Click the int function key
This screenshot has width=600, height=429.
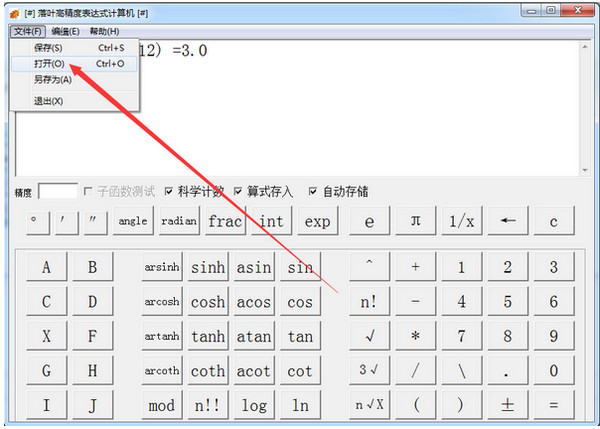tap(271, 221)
